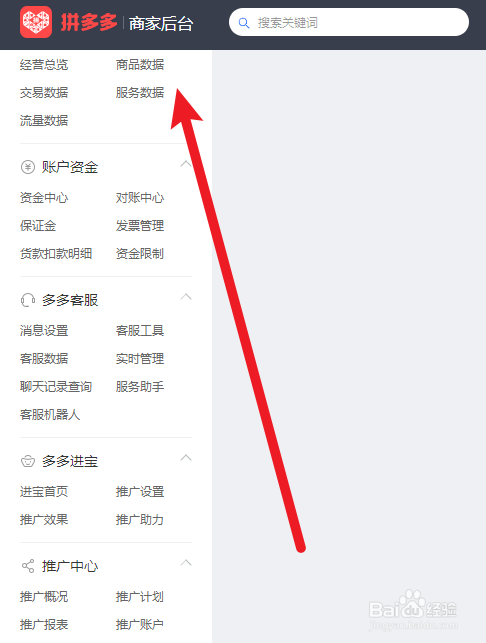Viewport: 486px width, 643px height.
Task: Click the yen icon beside 账户资金
Action: [x=28, y=167]
